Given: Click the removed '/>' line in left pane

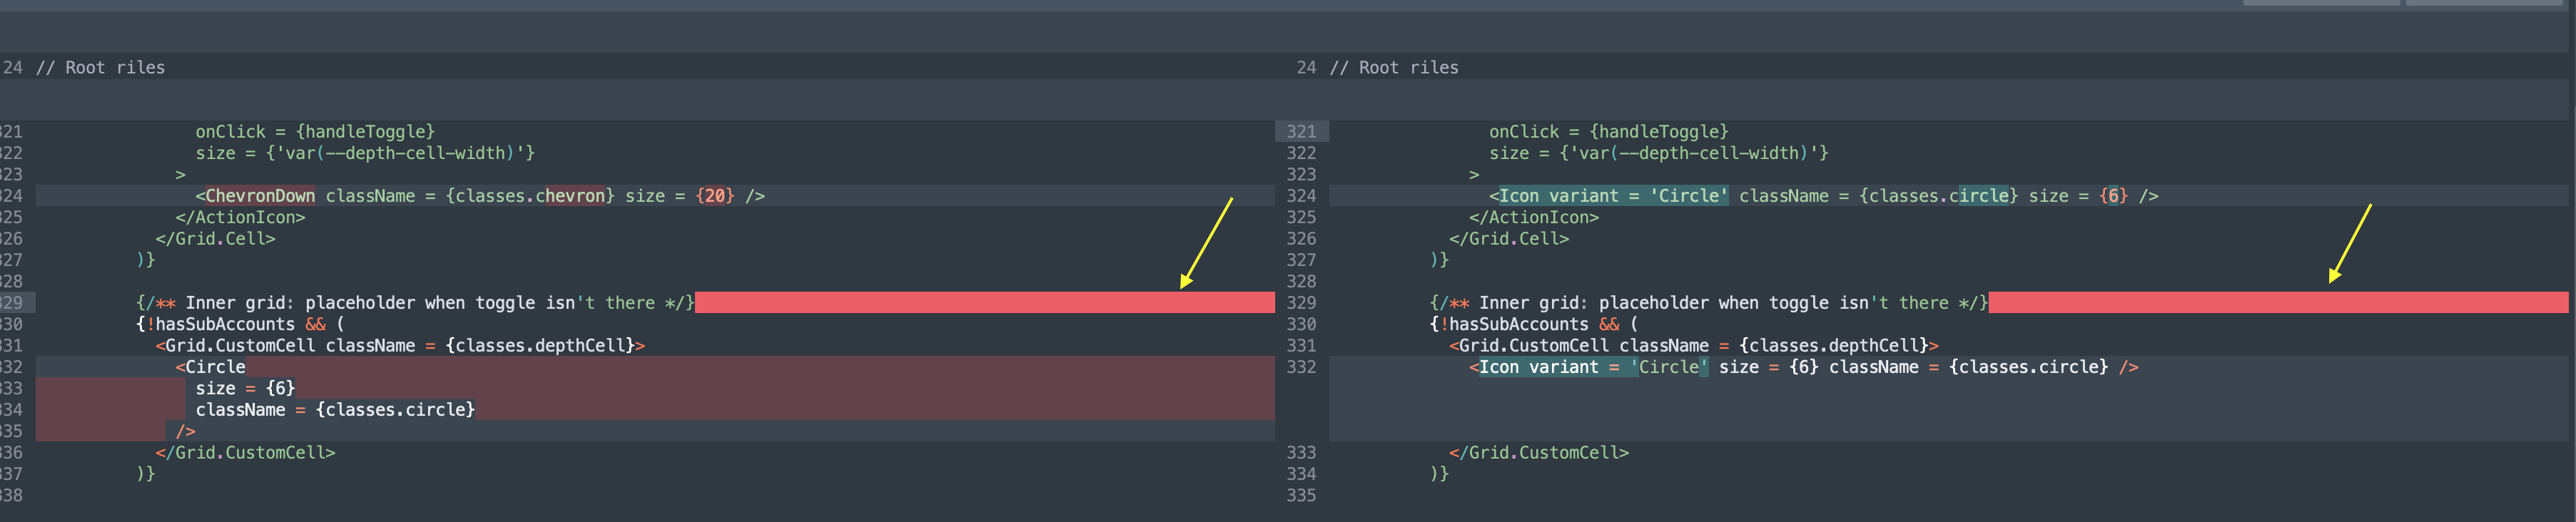Looking at the screenshot, I should [185, 431].
